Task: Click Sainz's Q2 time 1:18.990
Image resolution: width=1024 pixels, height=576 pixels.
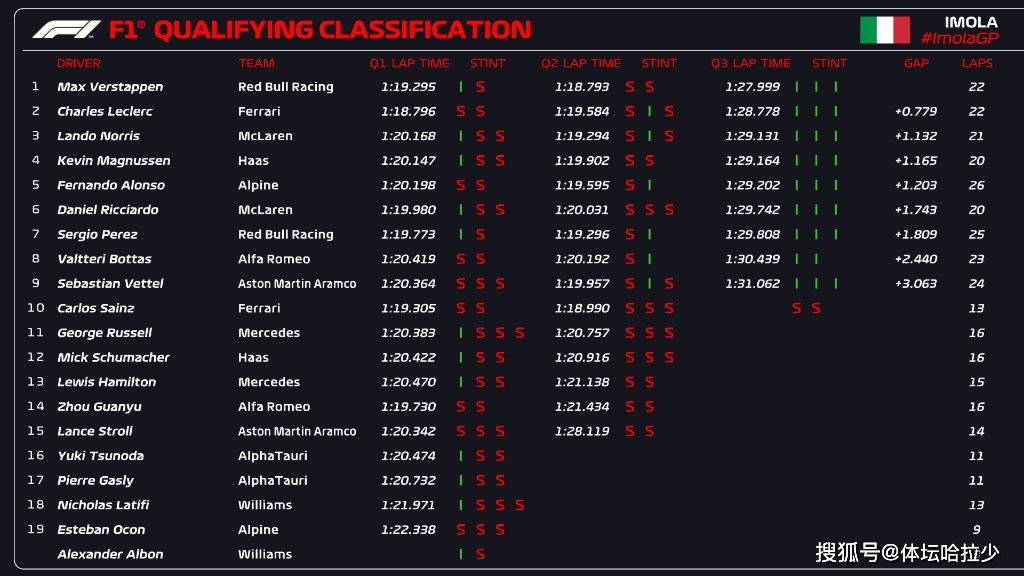Action: coord(582,308)
